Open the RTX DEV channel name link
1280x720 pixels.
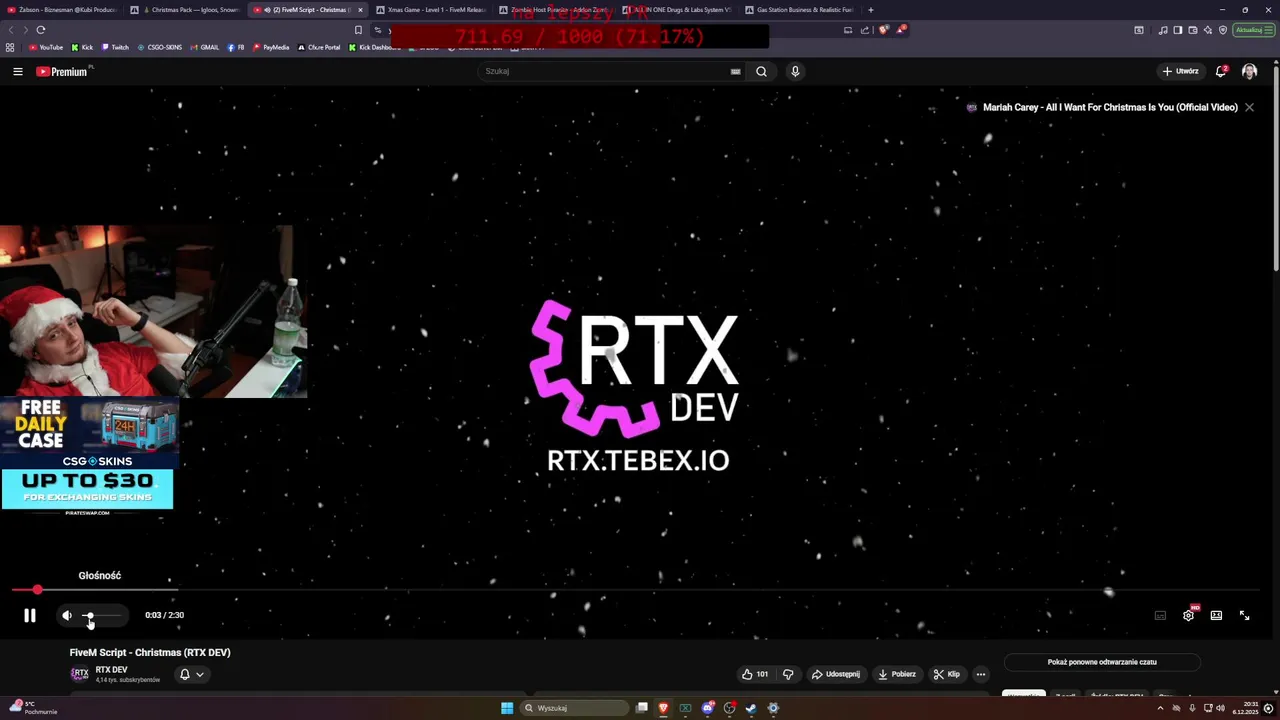pos(111,670)
